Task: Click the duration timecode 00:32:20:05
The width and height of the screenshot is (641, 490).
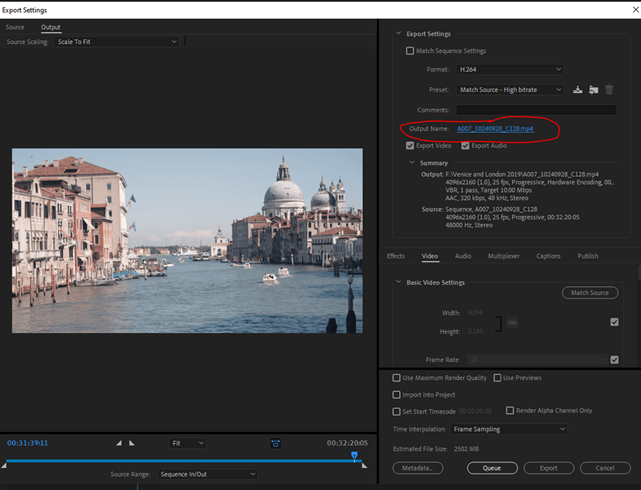Action: [x=347, y=443]
